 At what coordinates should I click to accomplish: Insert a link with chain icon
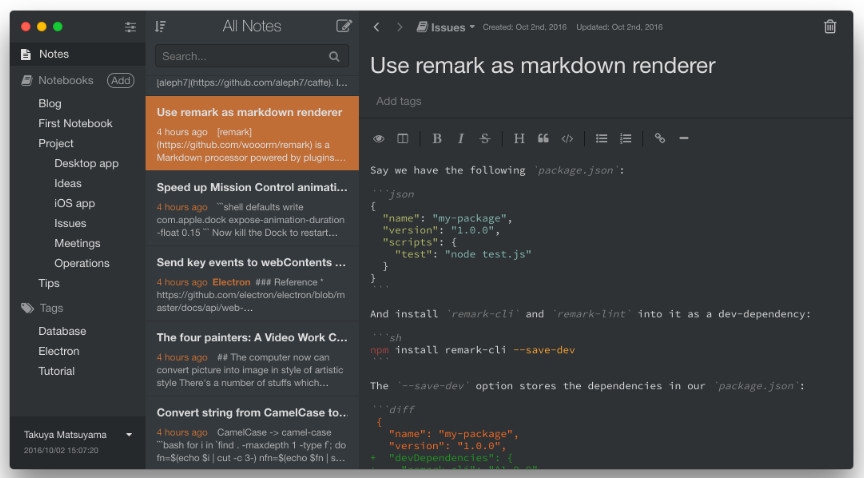660,138
